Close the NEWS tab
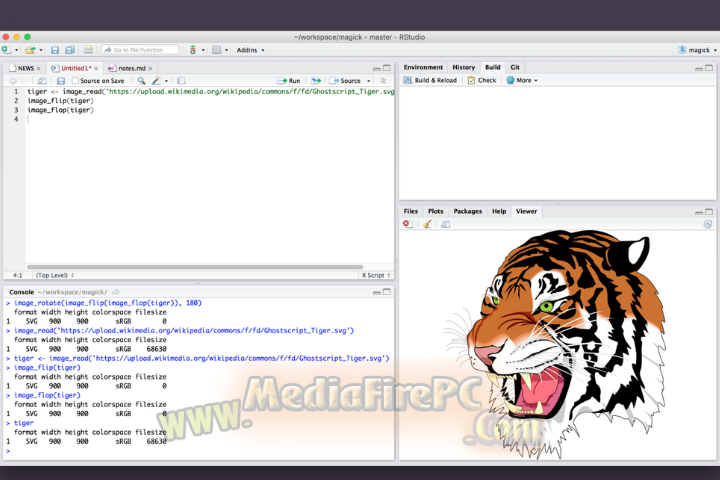Image resolution: width=720 pixels, height=480 pixels. point(39,68)
